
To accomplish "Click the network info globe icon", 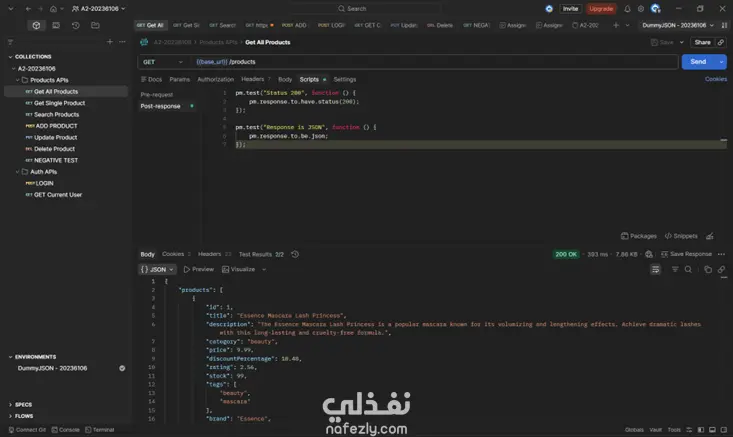I will [x=649, y=254].
